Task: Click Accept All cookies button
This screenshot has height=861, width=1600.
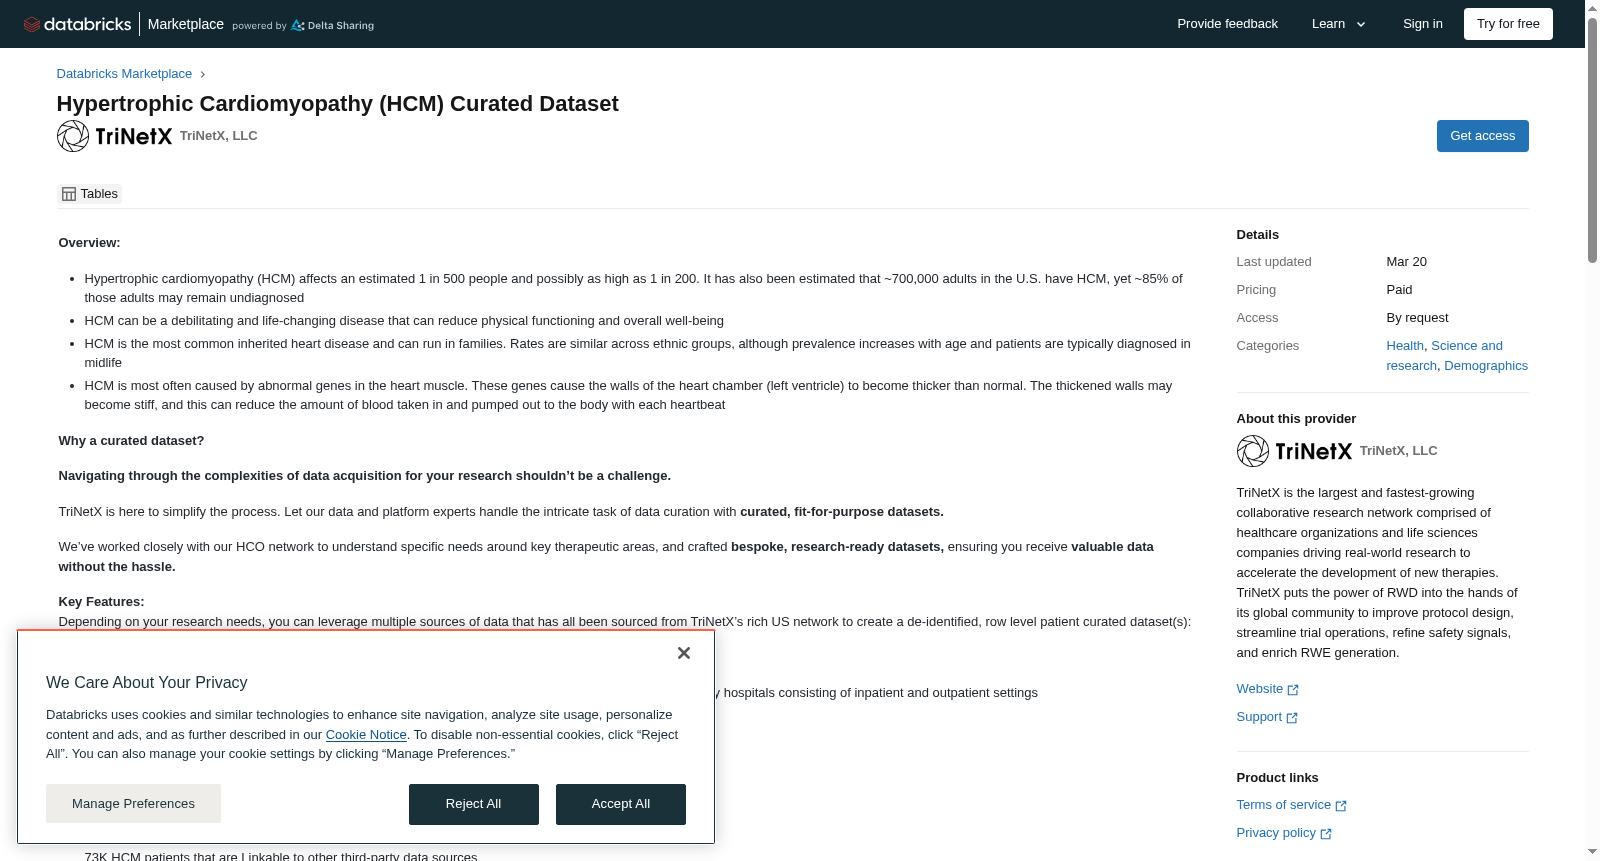Action: pyautogui.click(x=621, y=804)
